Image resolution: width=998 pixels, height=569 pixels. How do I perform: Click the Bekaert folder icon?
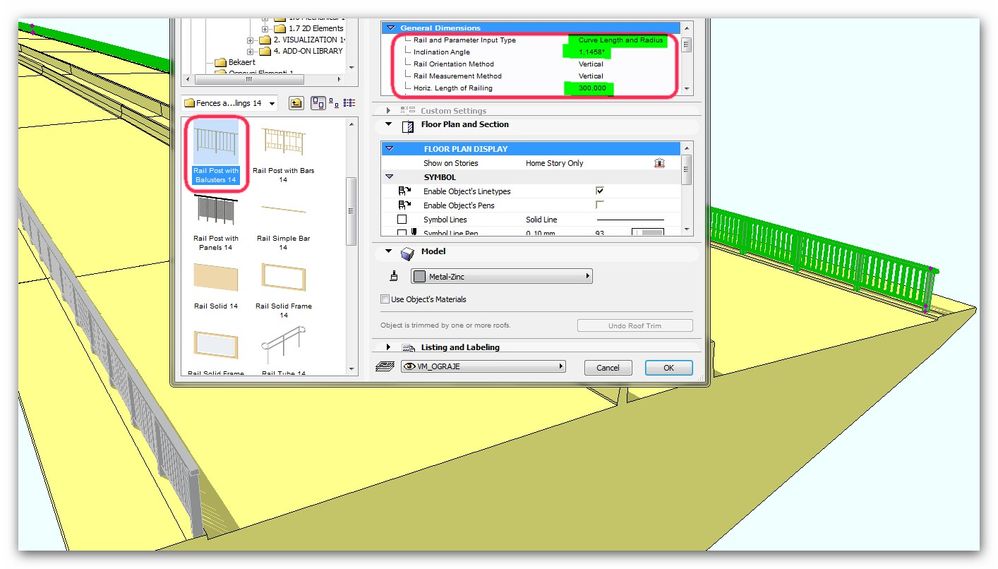pos(221,62)
